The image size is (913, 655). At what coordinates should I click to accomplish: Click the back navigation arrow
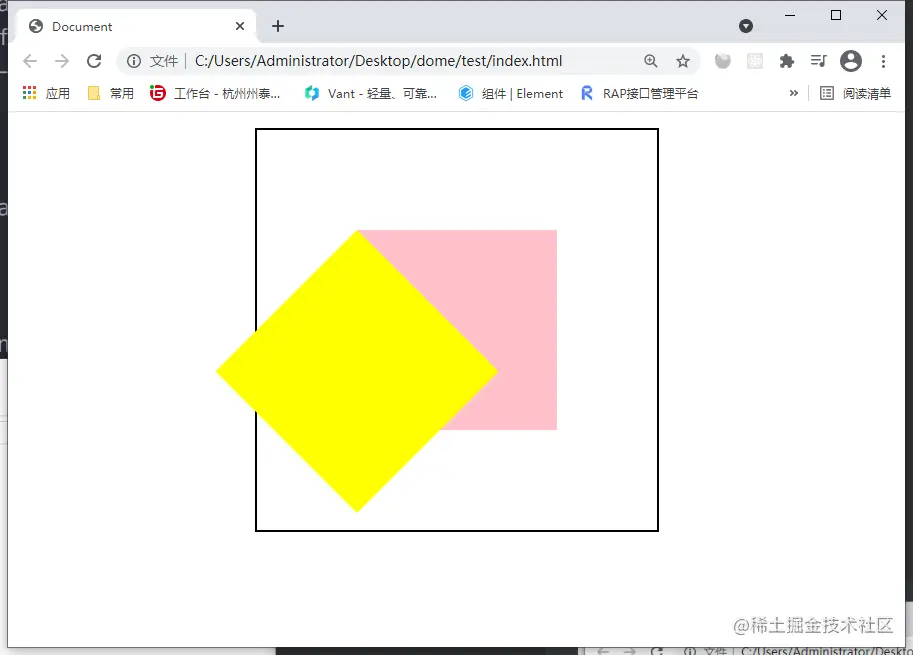30,61
